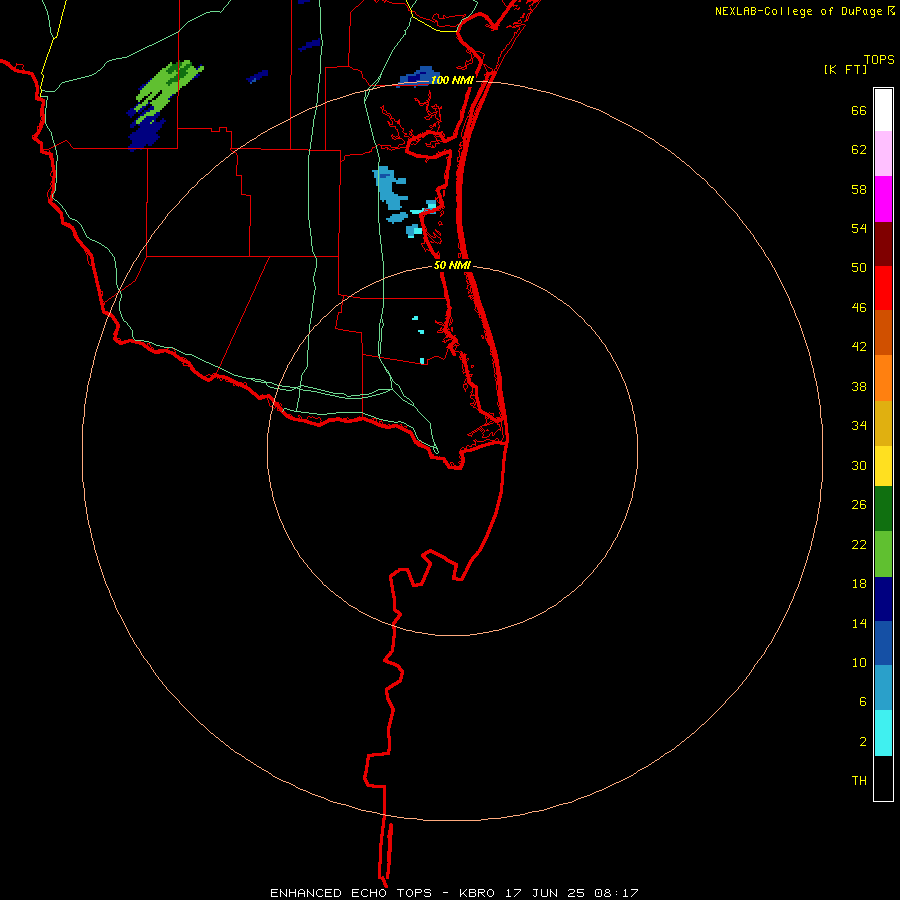Click the light pink legend swatch

pos(883,153)
